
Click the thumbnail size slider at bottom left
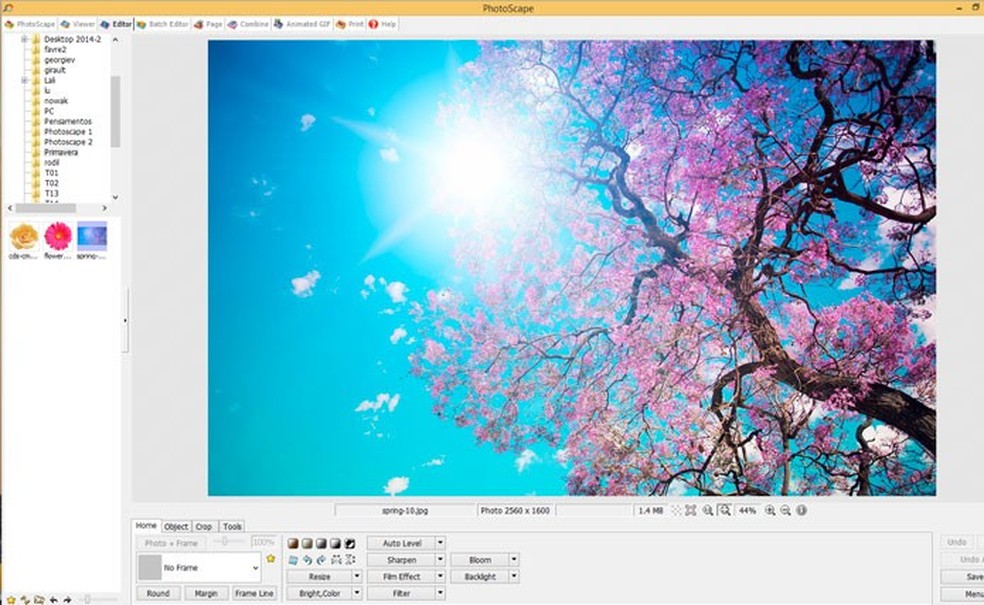tap(88, 599)
